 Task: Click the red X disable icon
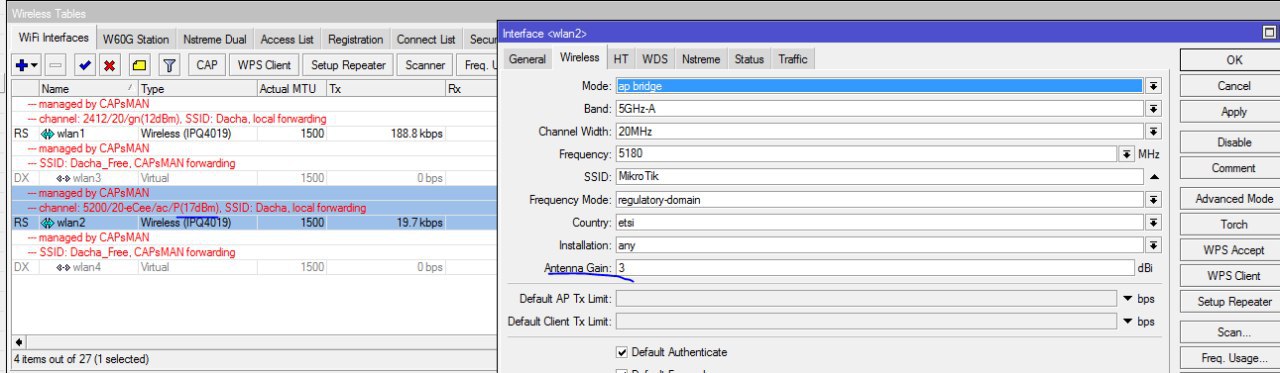pos(110,65)
